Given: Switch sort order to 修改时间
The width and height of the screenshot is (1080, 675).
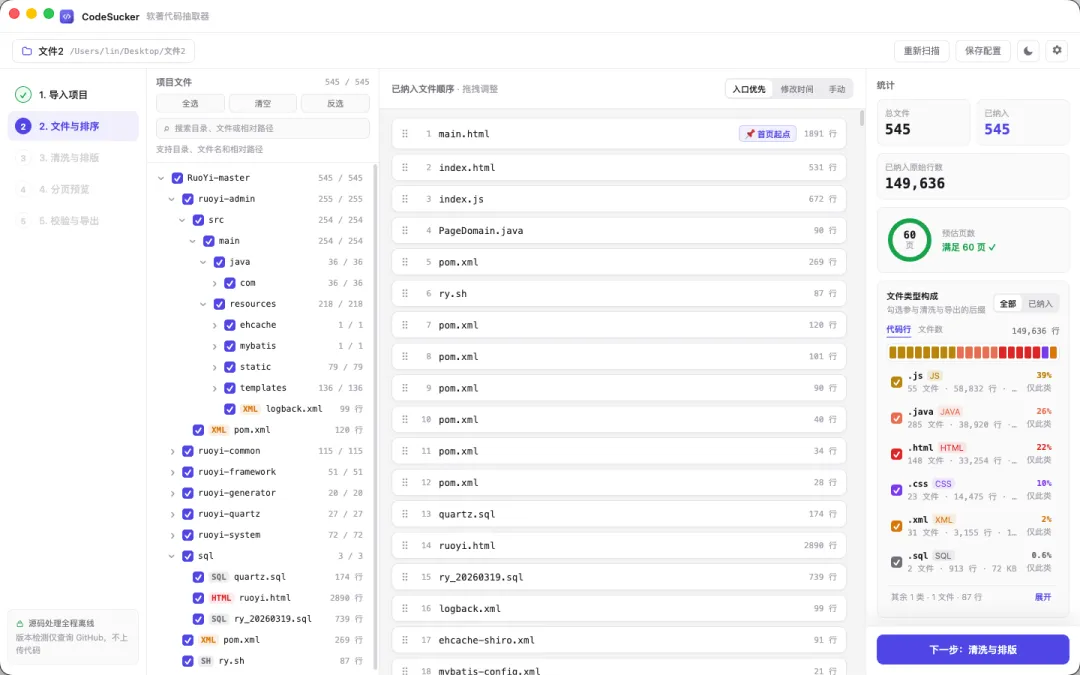Looking at the screenshot, I should (797, 89).
